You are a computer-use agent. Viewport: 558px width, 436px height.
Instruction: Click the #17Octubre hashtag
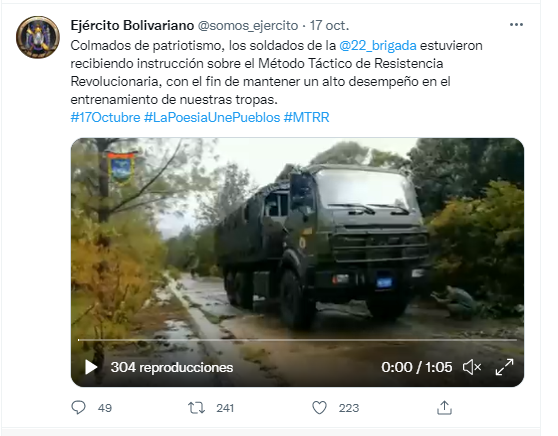[105, 117]
